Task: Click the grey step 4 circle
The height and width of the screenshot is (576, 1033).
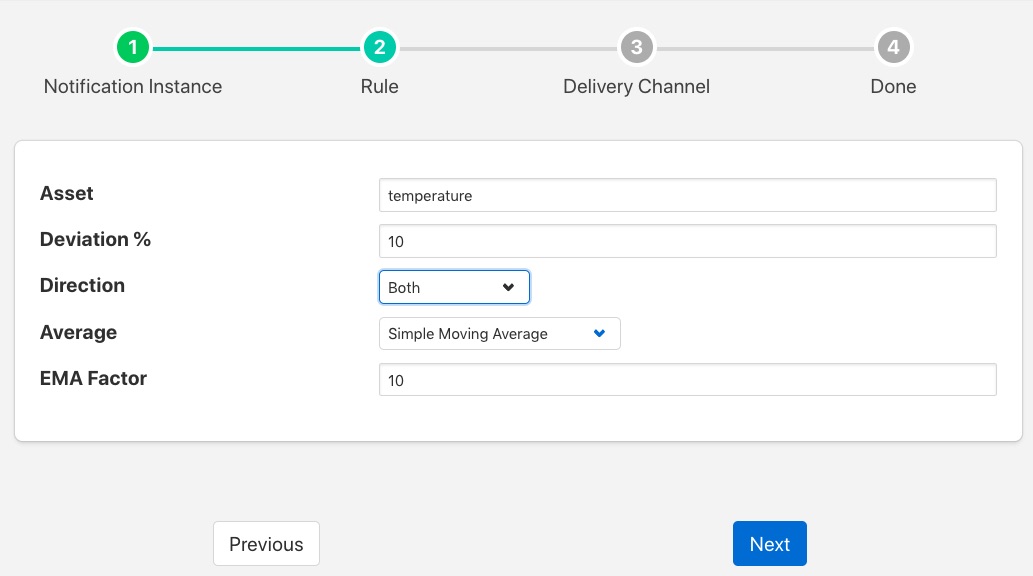Action: (x=893, y=47)
